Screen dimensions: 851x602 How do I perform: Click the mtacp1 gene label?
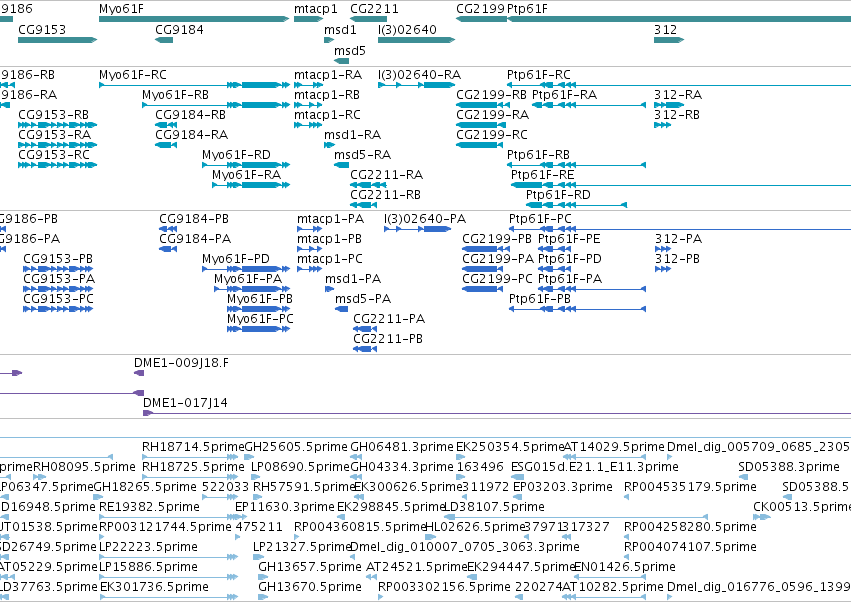point(315,9)
